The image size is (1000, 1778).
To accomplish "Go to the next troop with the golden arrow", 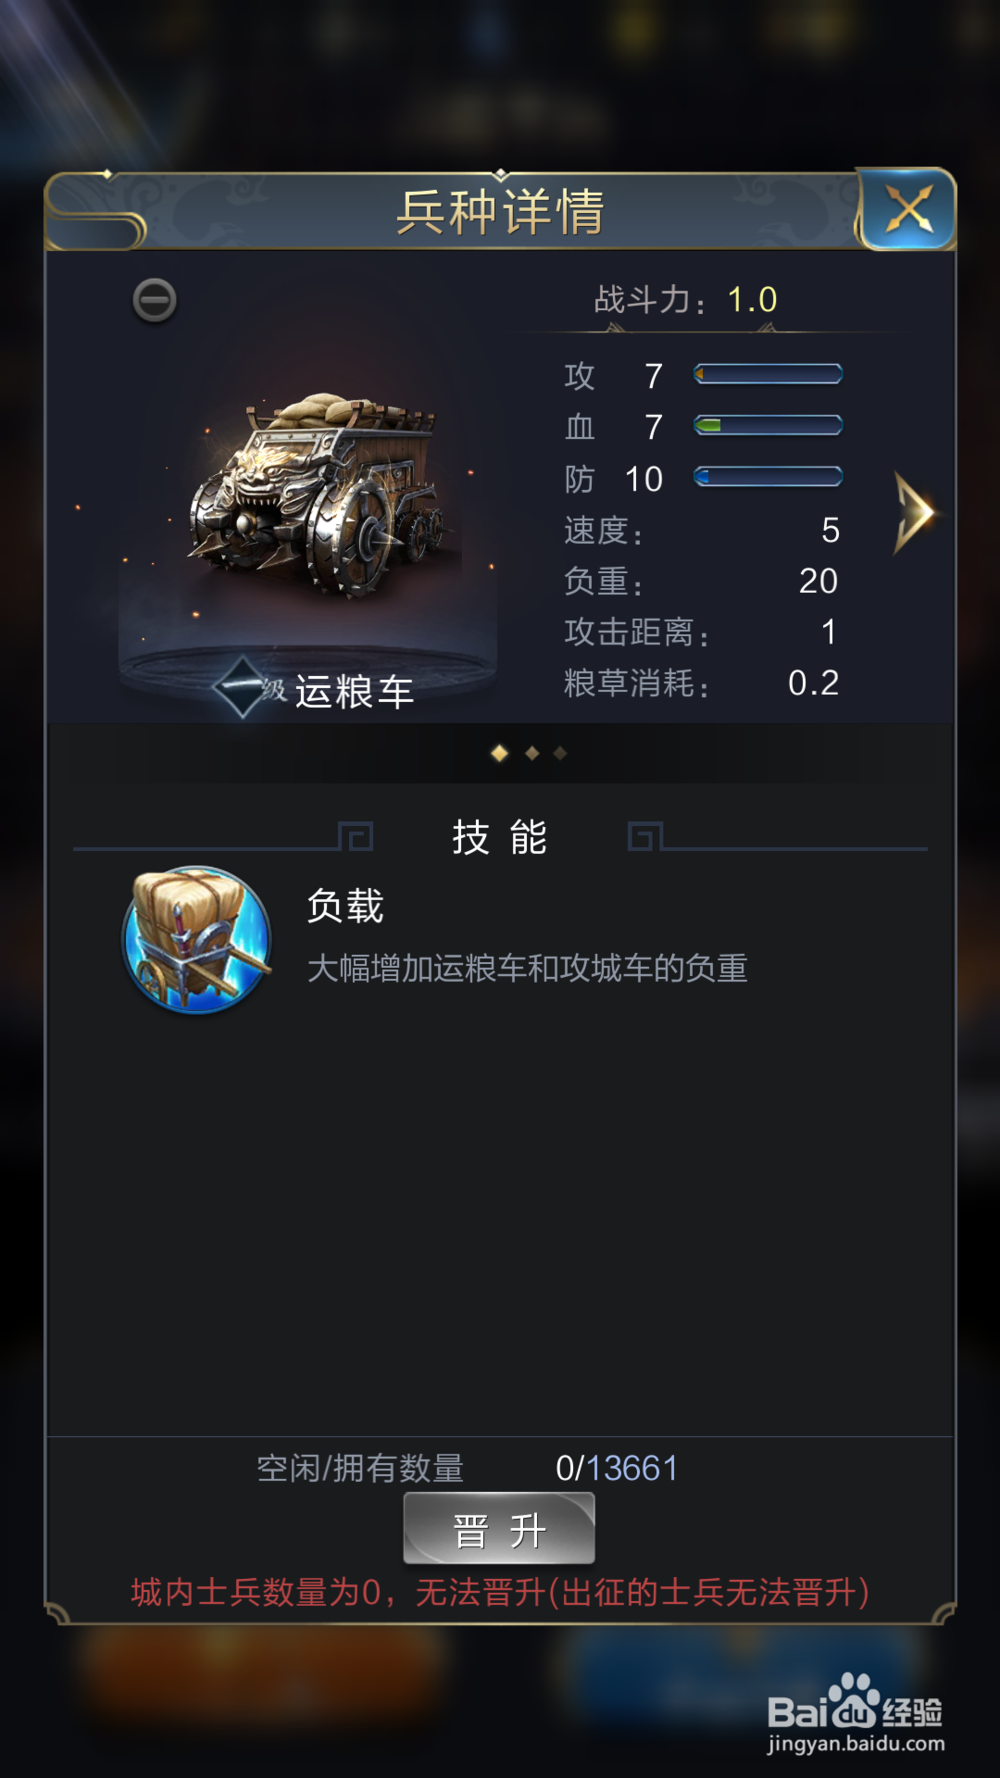I will click(x=914, y=513).
